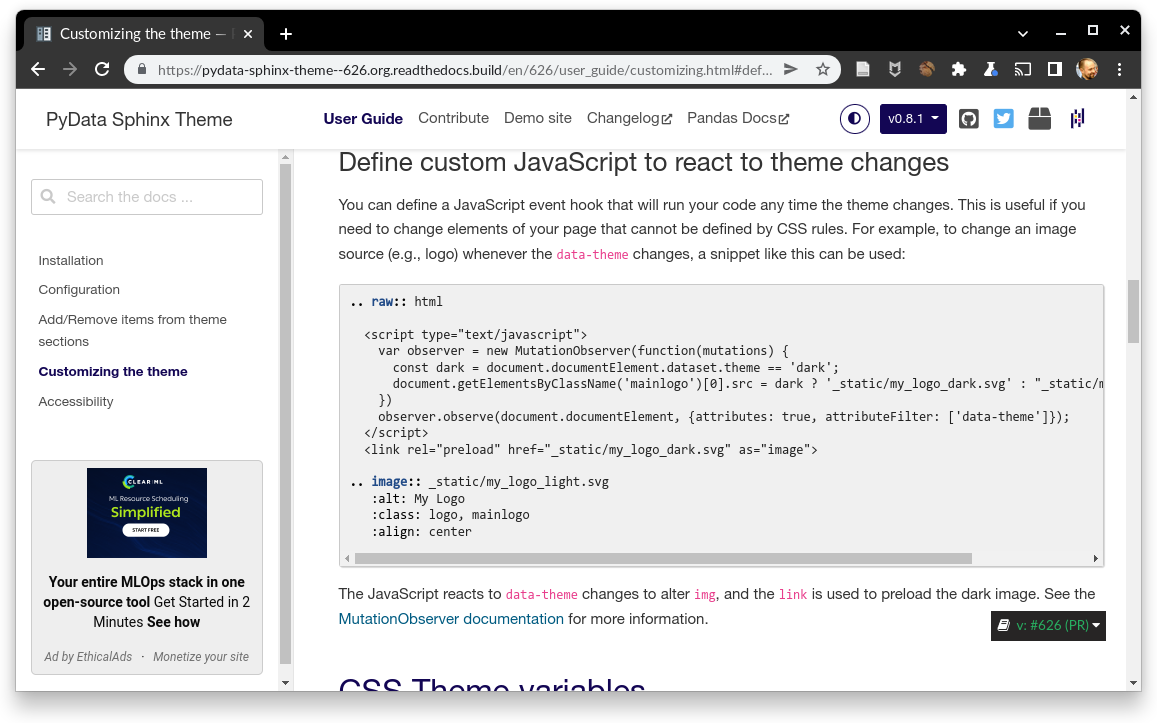
Task: Click the lock site-info icon
Action: pyautogui.click(x=141, y=70)
